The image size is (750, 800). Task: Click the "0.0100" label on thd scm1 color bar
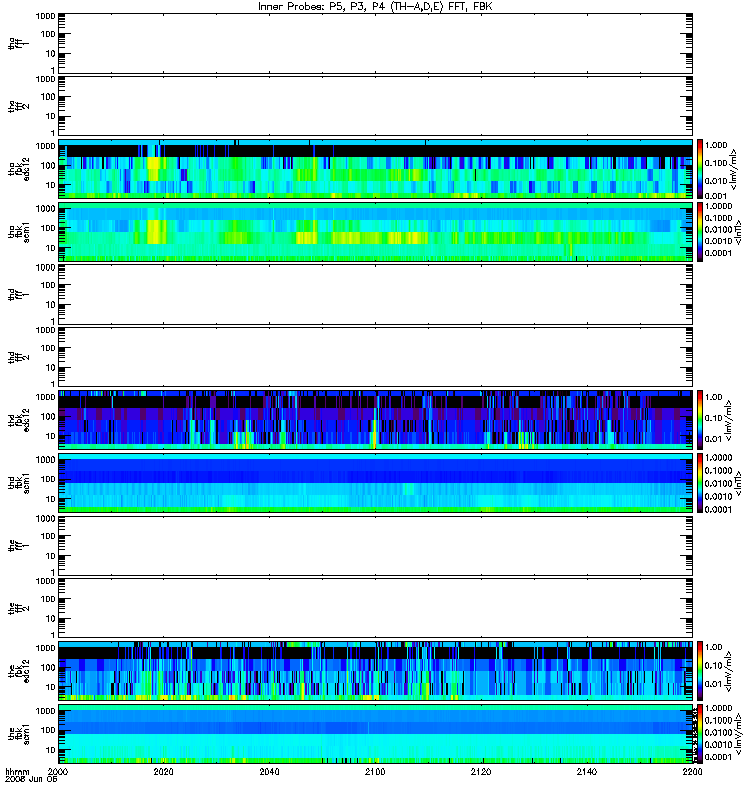718,483
